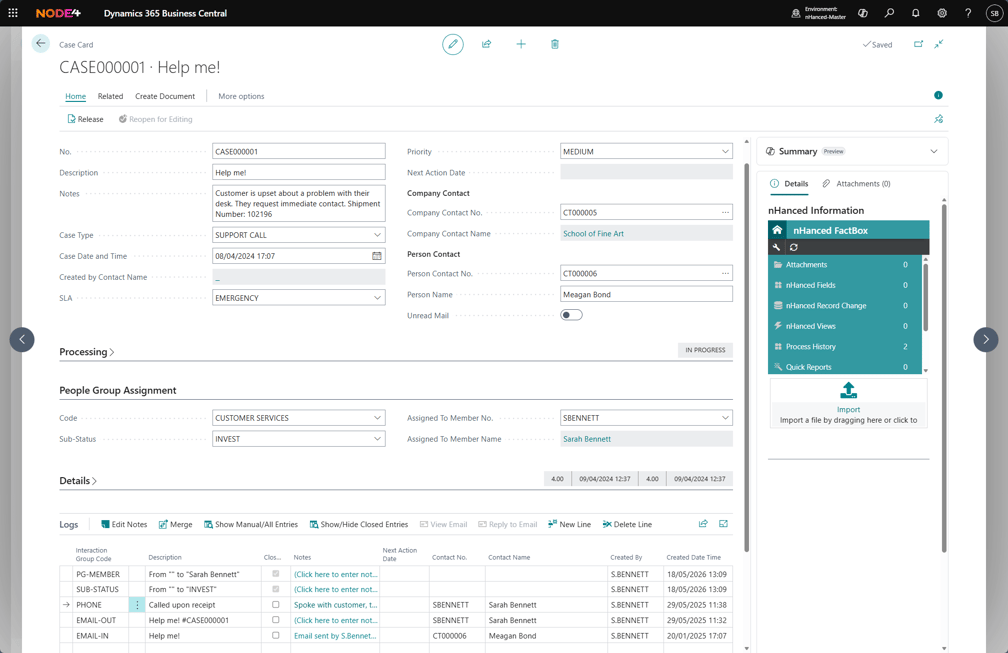This screenshot has width=1008, height=653.
Task: Click the teal info circle icon
Action: (938, 95)
